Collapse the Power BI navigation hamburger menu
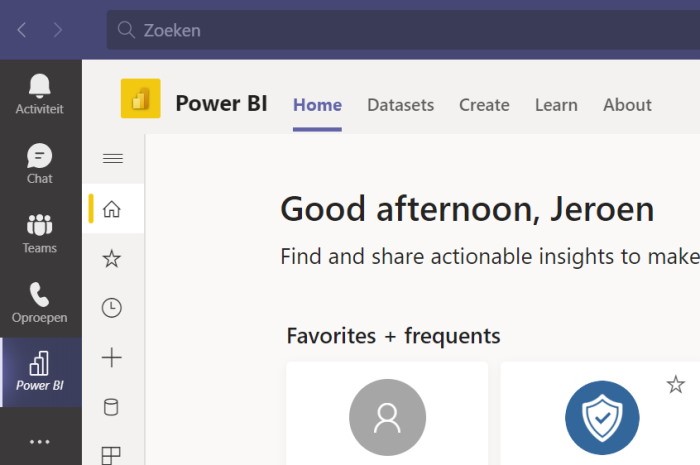 (x=113, y=158)
